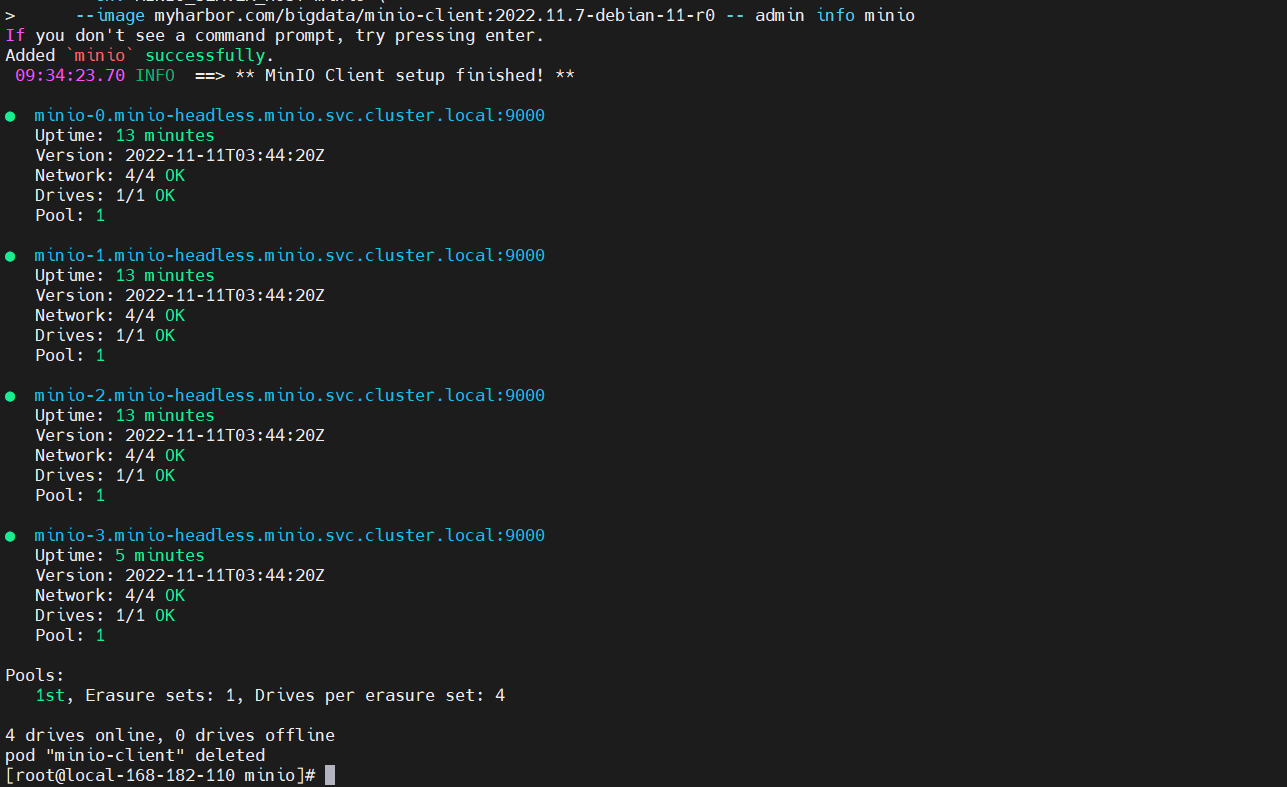Click the "13 minutes" uptime value of minio-0
This screenshot has width=1287, height=787.
pyautogui.click(x=165, y=136)
